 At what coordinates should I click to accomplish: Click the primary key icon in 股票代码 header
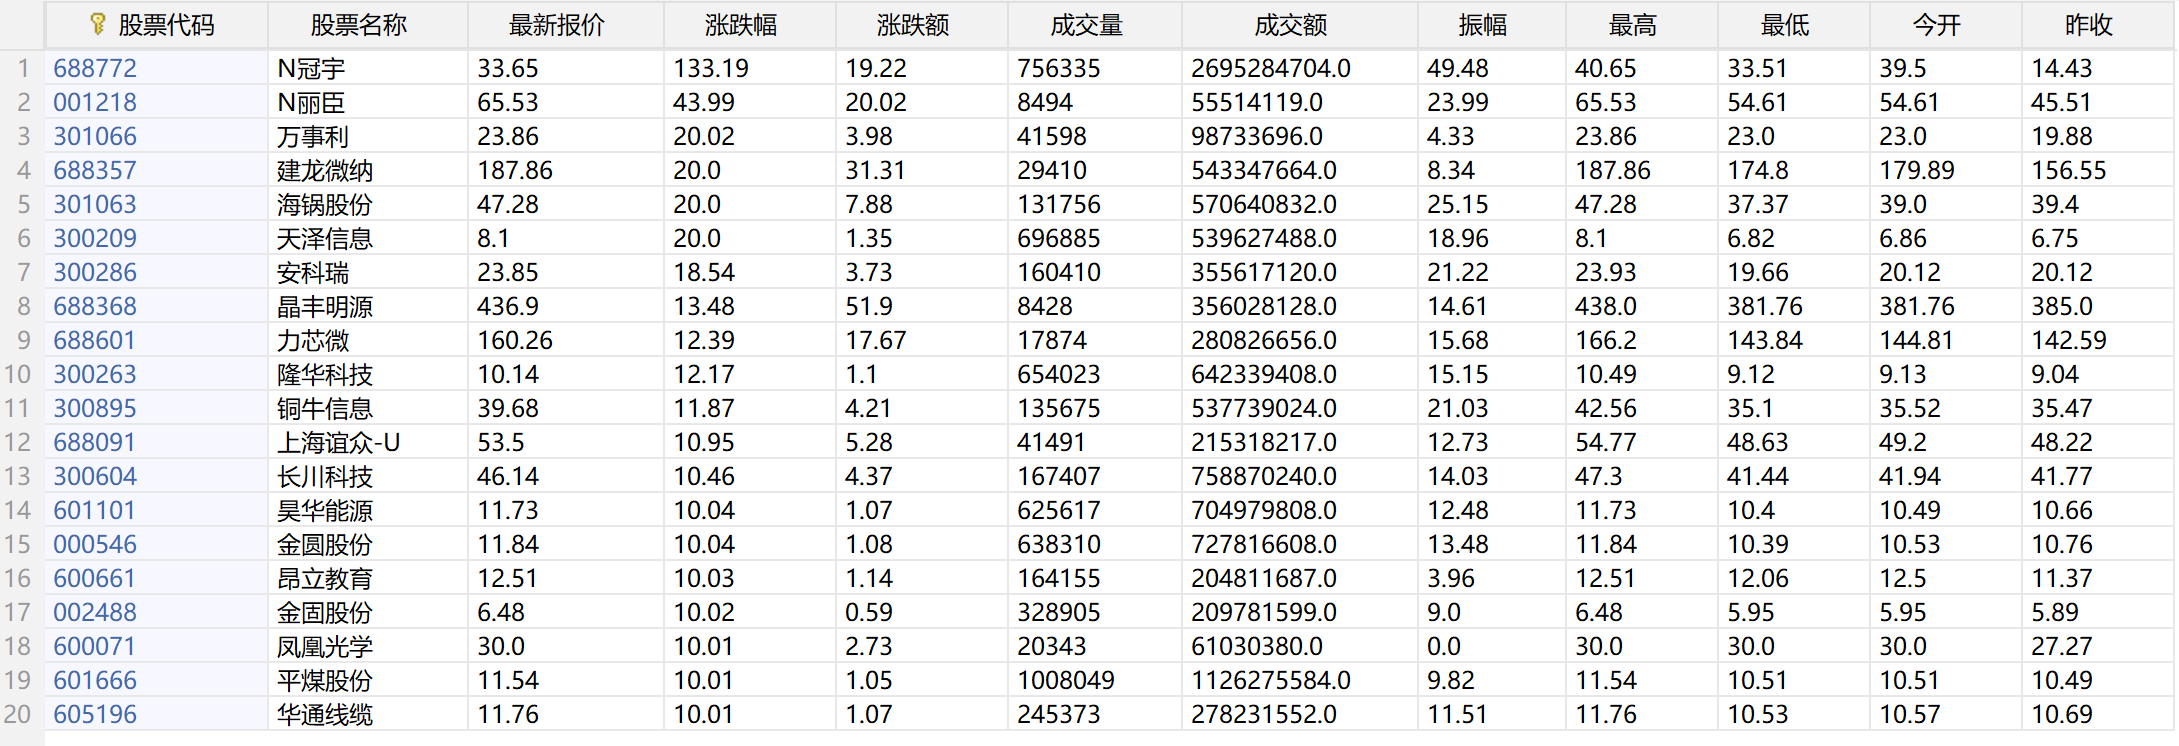point(98,24)
